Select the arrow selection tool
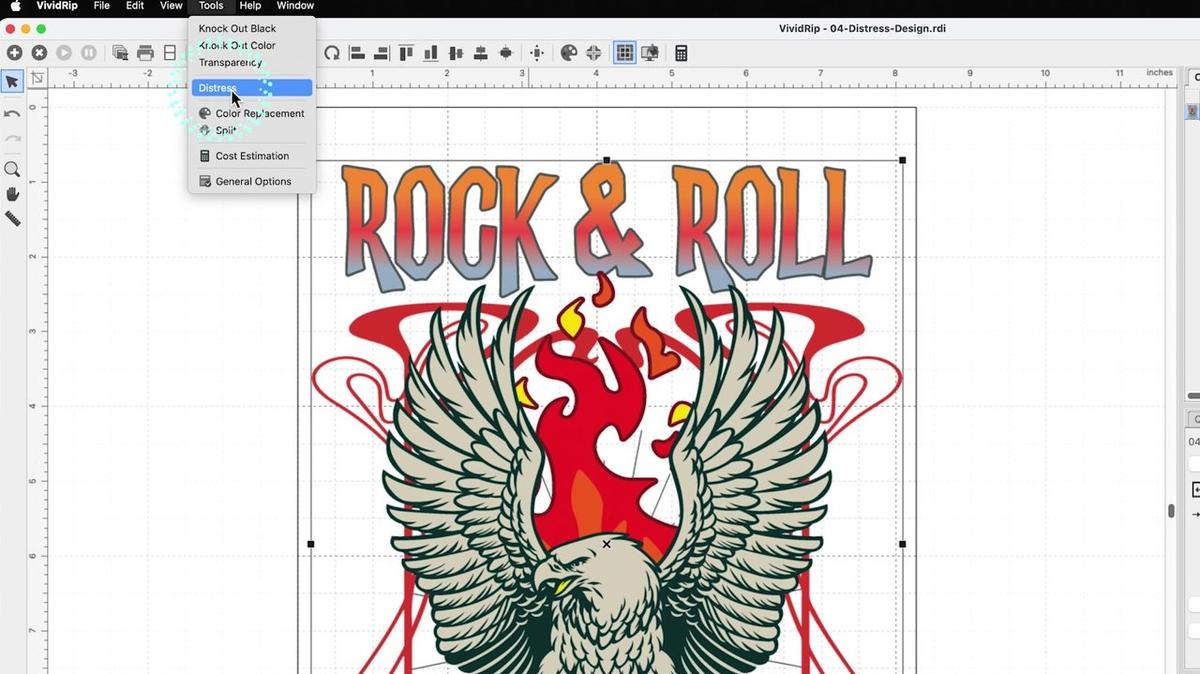1200x674 pixels. (12, 82)
